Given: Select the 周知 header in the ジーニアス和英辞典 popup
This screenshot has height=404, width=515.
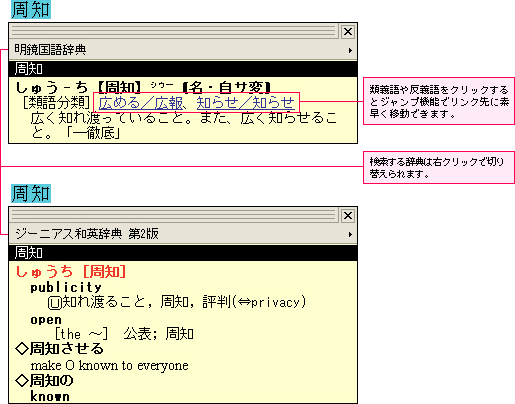Looking at the screenshot, I should (x=183, y=253).
